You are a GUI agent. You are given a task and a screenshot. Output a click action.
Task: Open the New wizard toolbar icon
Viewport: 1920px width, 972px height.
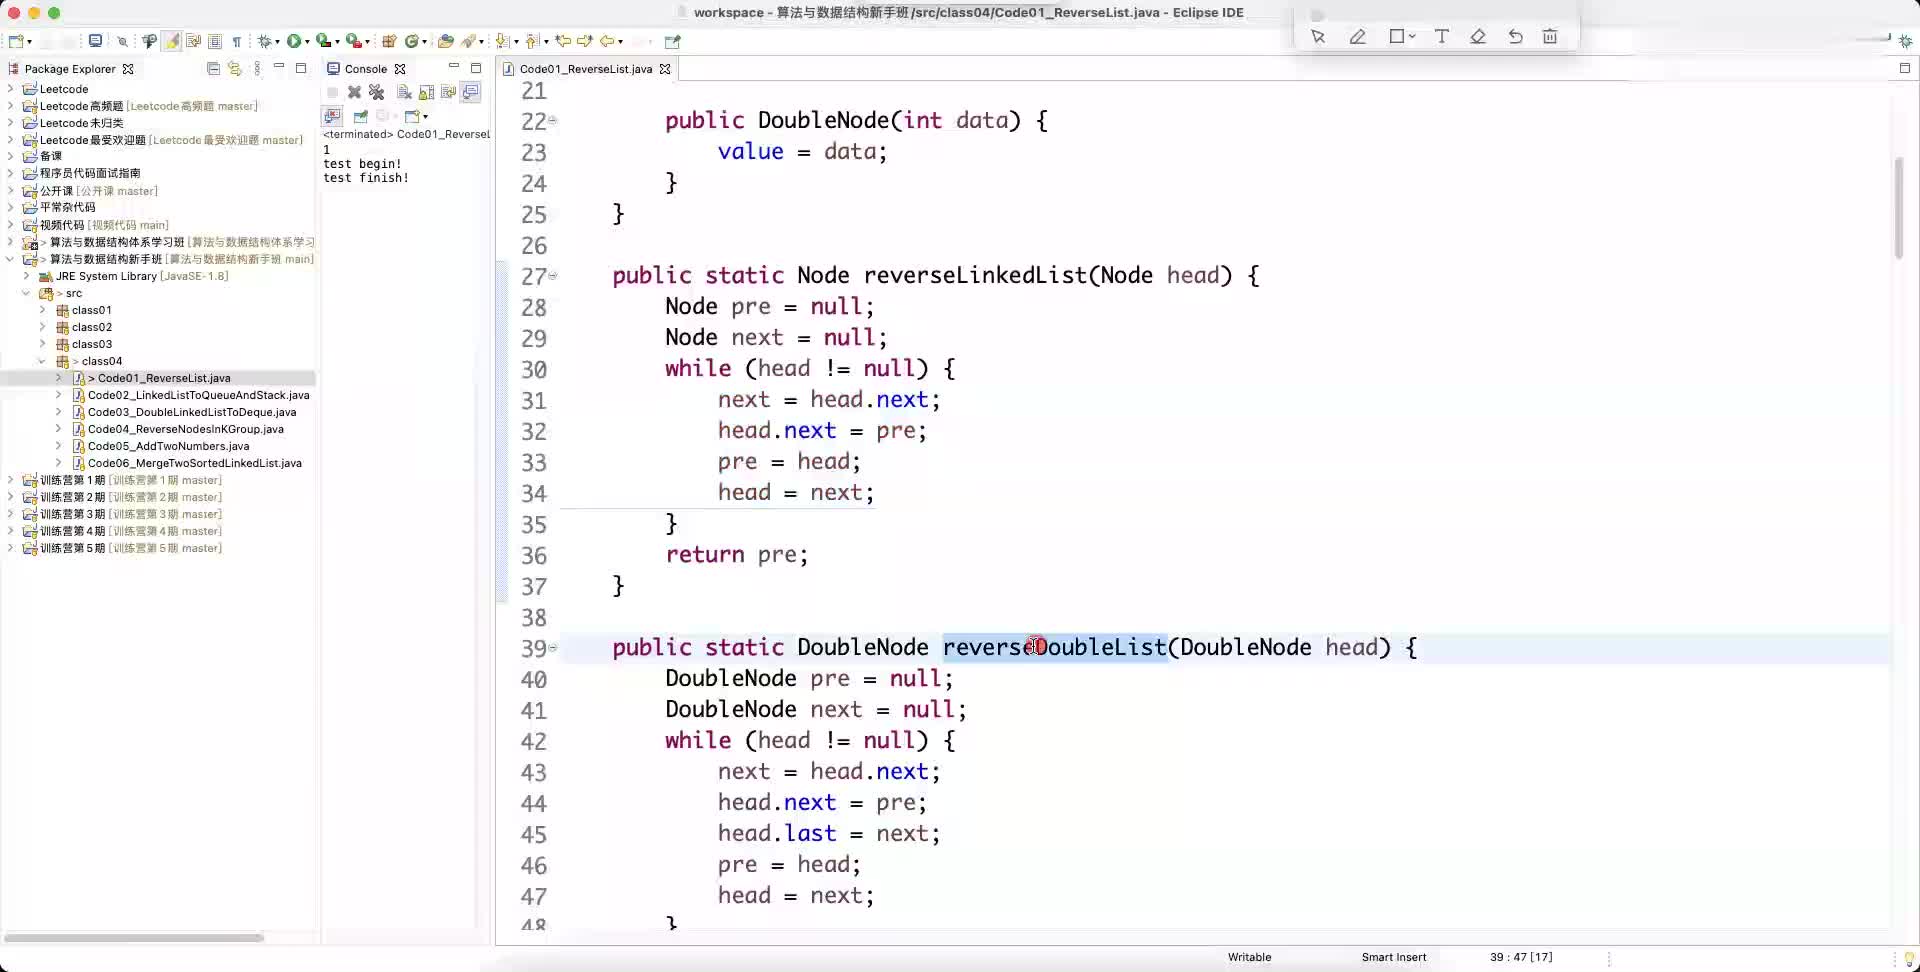[x=15, y=41]
